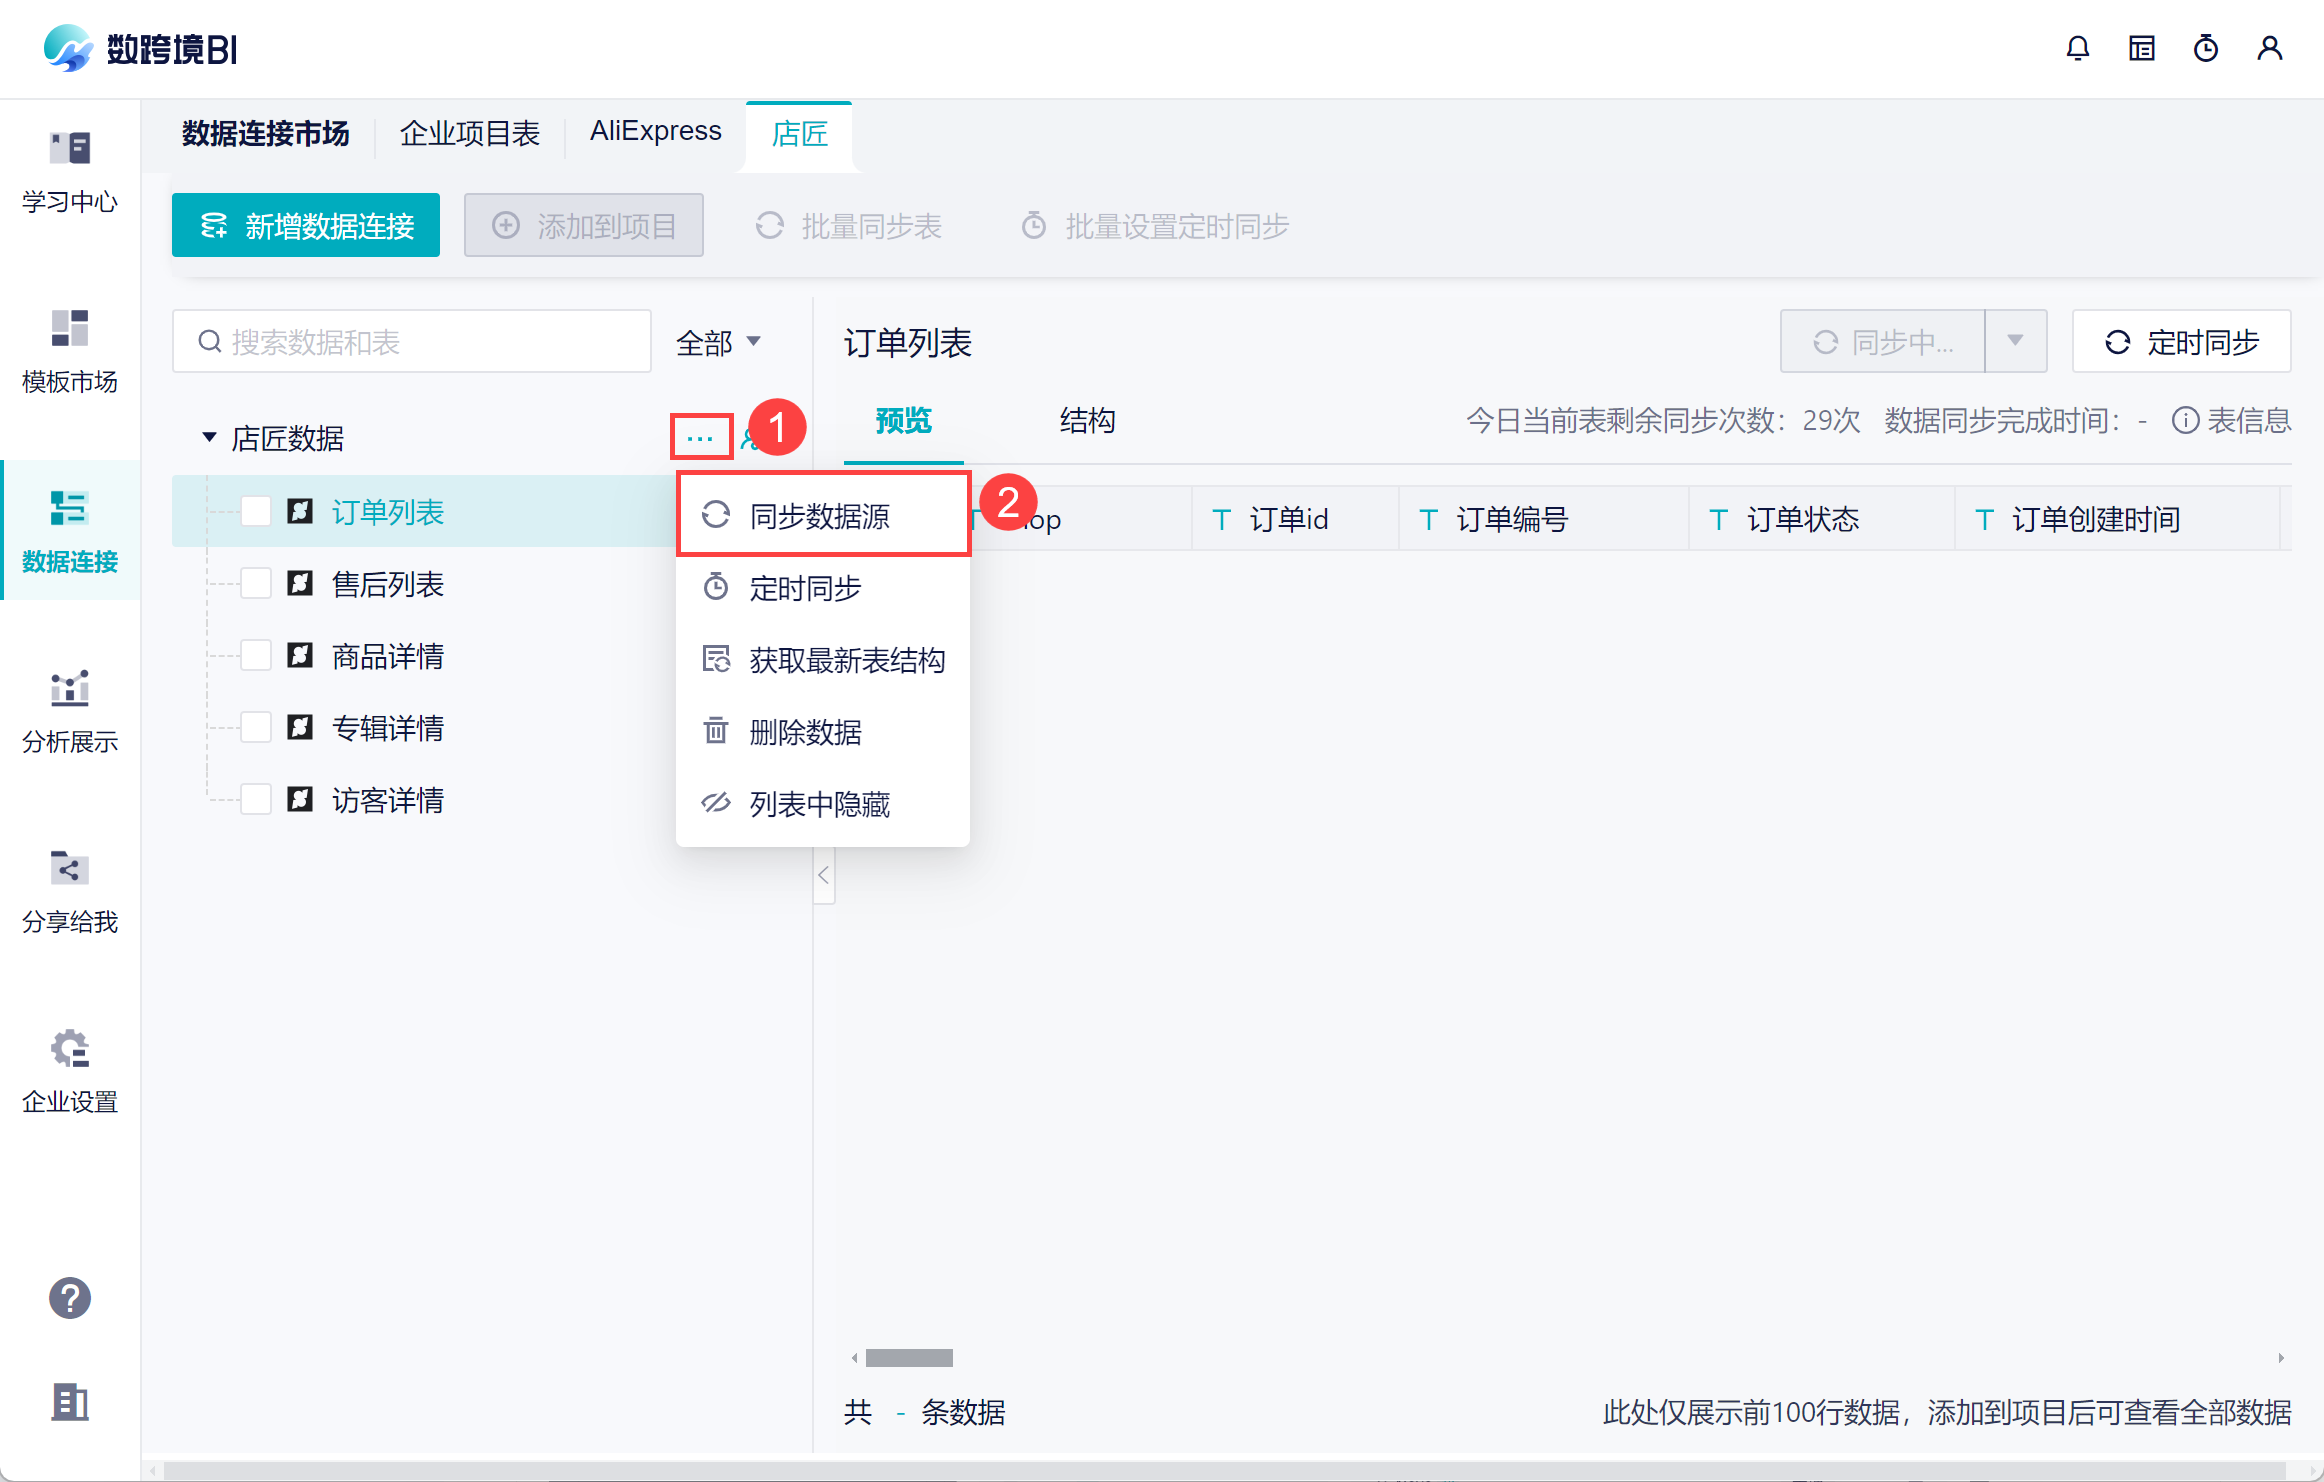
Task: Click the 新增数据连接 button
Action: click(x=306, y=226)
